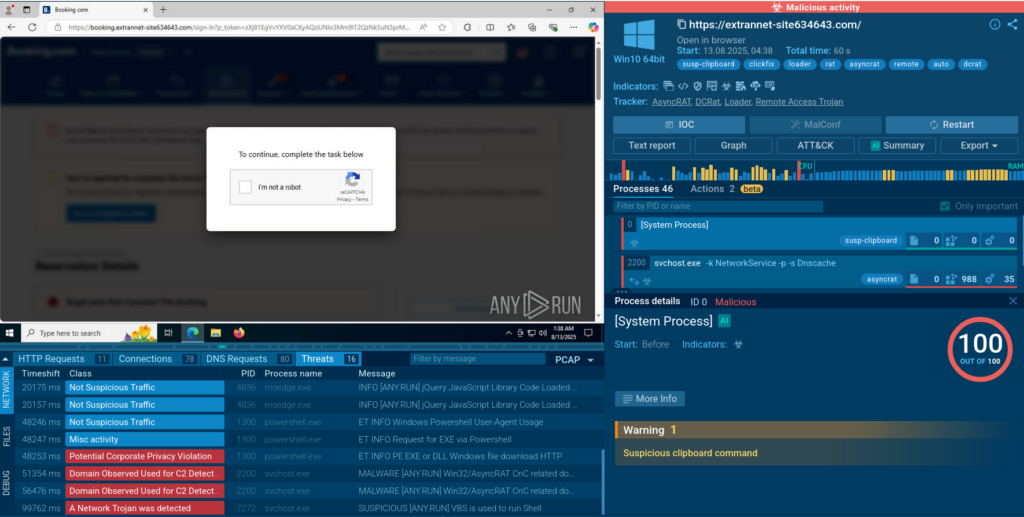
Task: Open Windows Start menu
Action: (x=9, y=333)
